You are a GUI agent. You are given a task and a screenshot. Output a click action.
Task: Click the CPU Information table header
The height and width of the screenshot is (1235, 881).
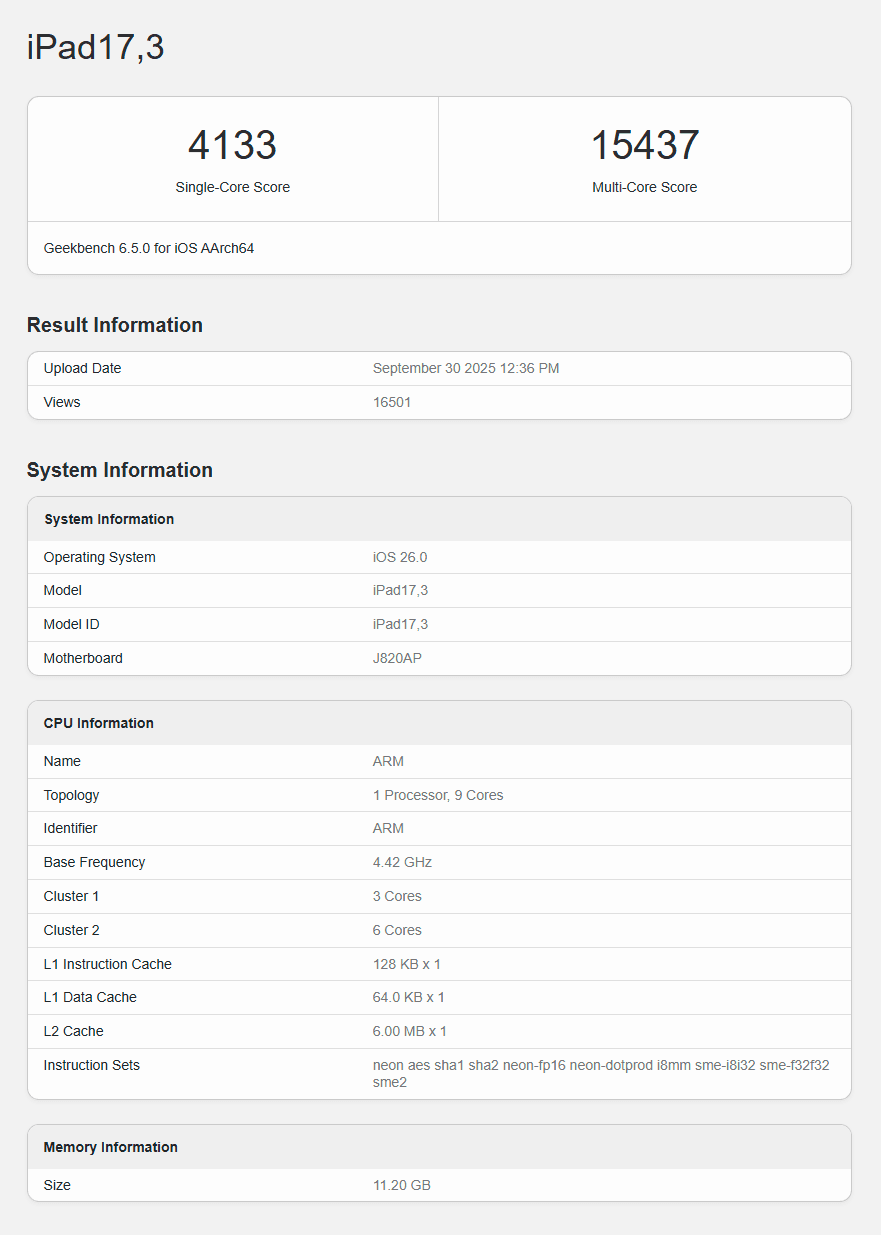98,723
